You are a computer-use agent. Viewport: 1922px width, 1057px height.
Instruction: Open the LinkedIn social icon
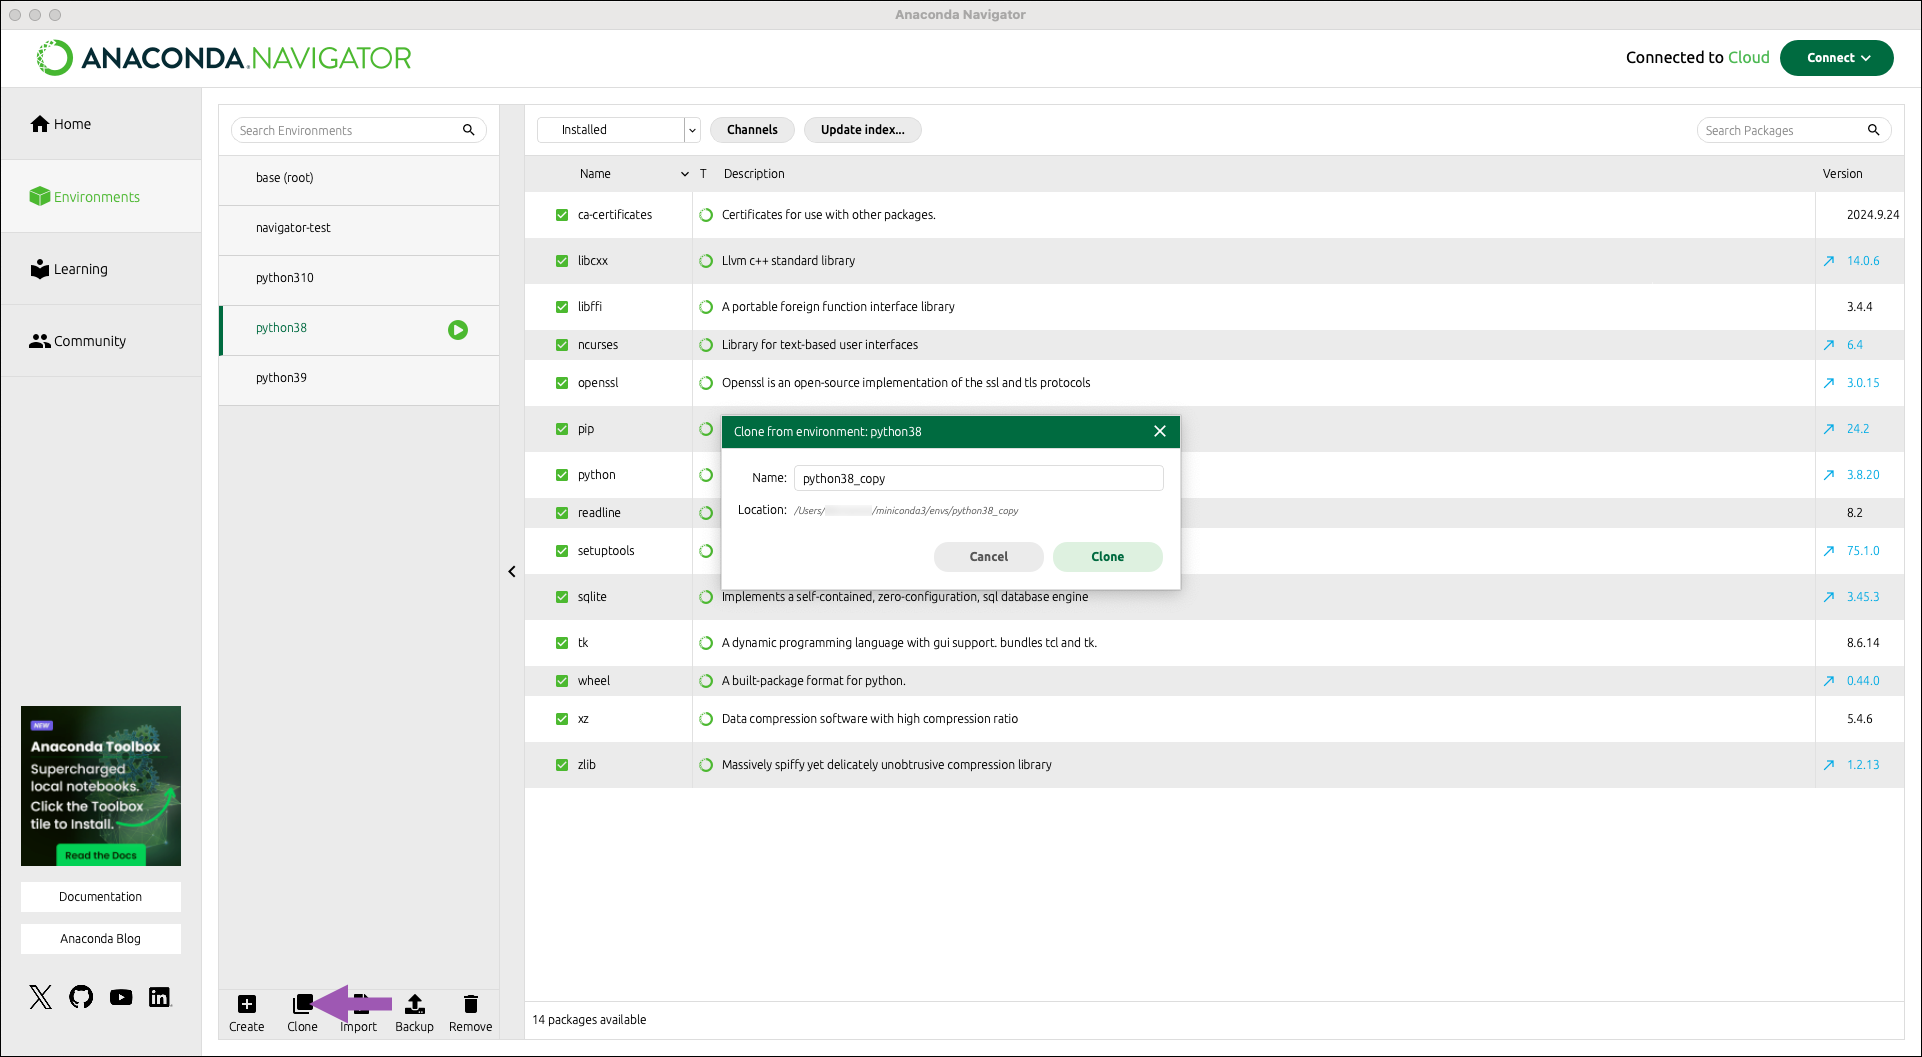click(x=160, y=997)
